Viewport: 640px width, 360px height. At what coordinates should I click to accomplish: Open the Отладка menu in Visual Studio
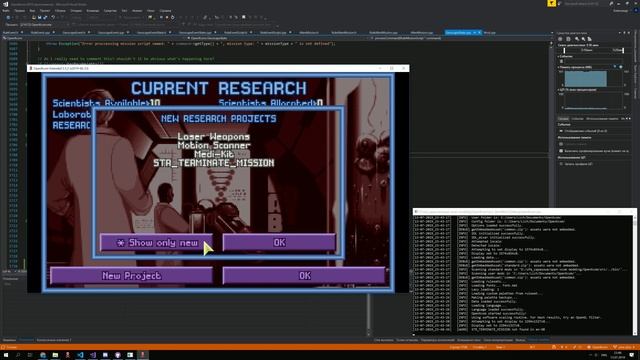tap(76, 11)
